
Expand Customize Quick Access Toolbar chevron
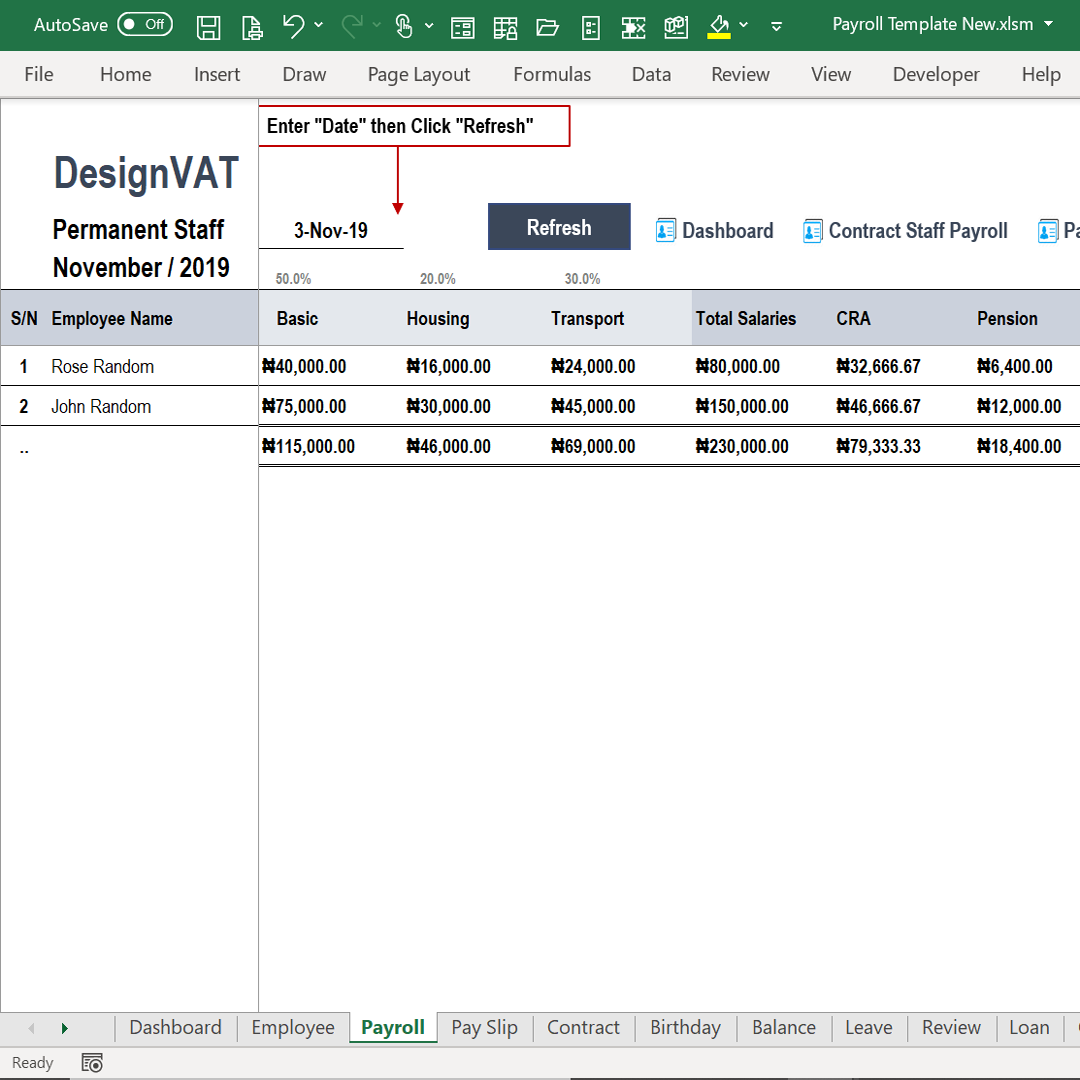coord(776,27)
